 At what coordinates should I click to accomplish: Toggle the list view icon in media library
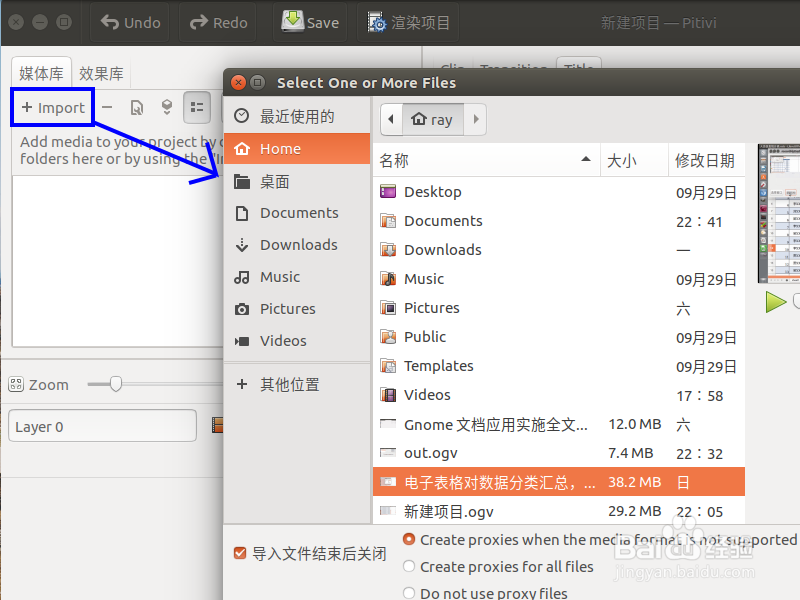point(197,108)
